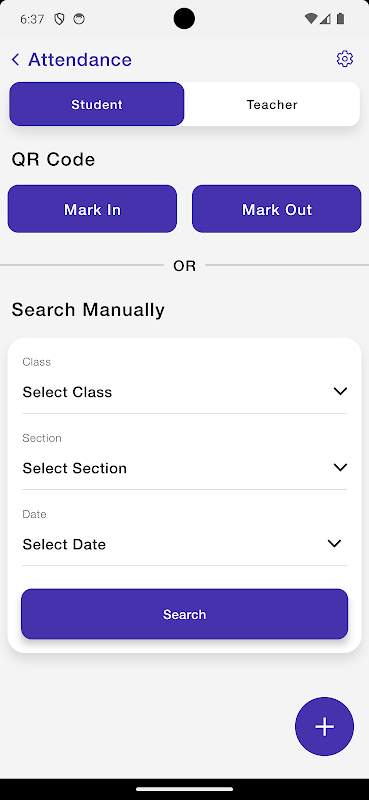Go back using the left chevron

click(x=15, y=60)
